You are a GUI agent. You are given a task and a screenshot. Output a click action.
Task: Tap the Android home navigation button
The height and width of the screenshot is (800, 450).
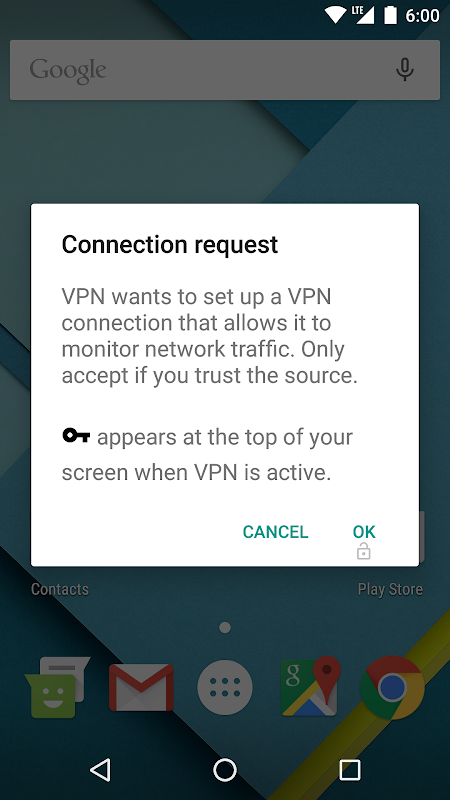224,770
